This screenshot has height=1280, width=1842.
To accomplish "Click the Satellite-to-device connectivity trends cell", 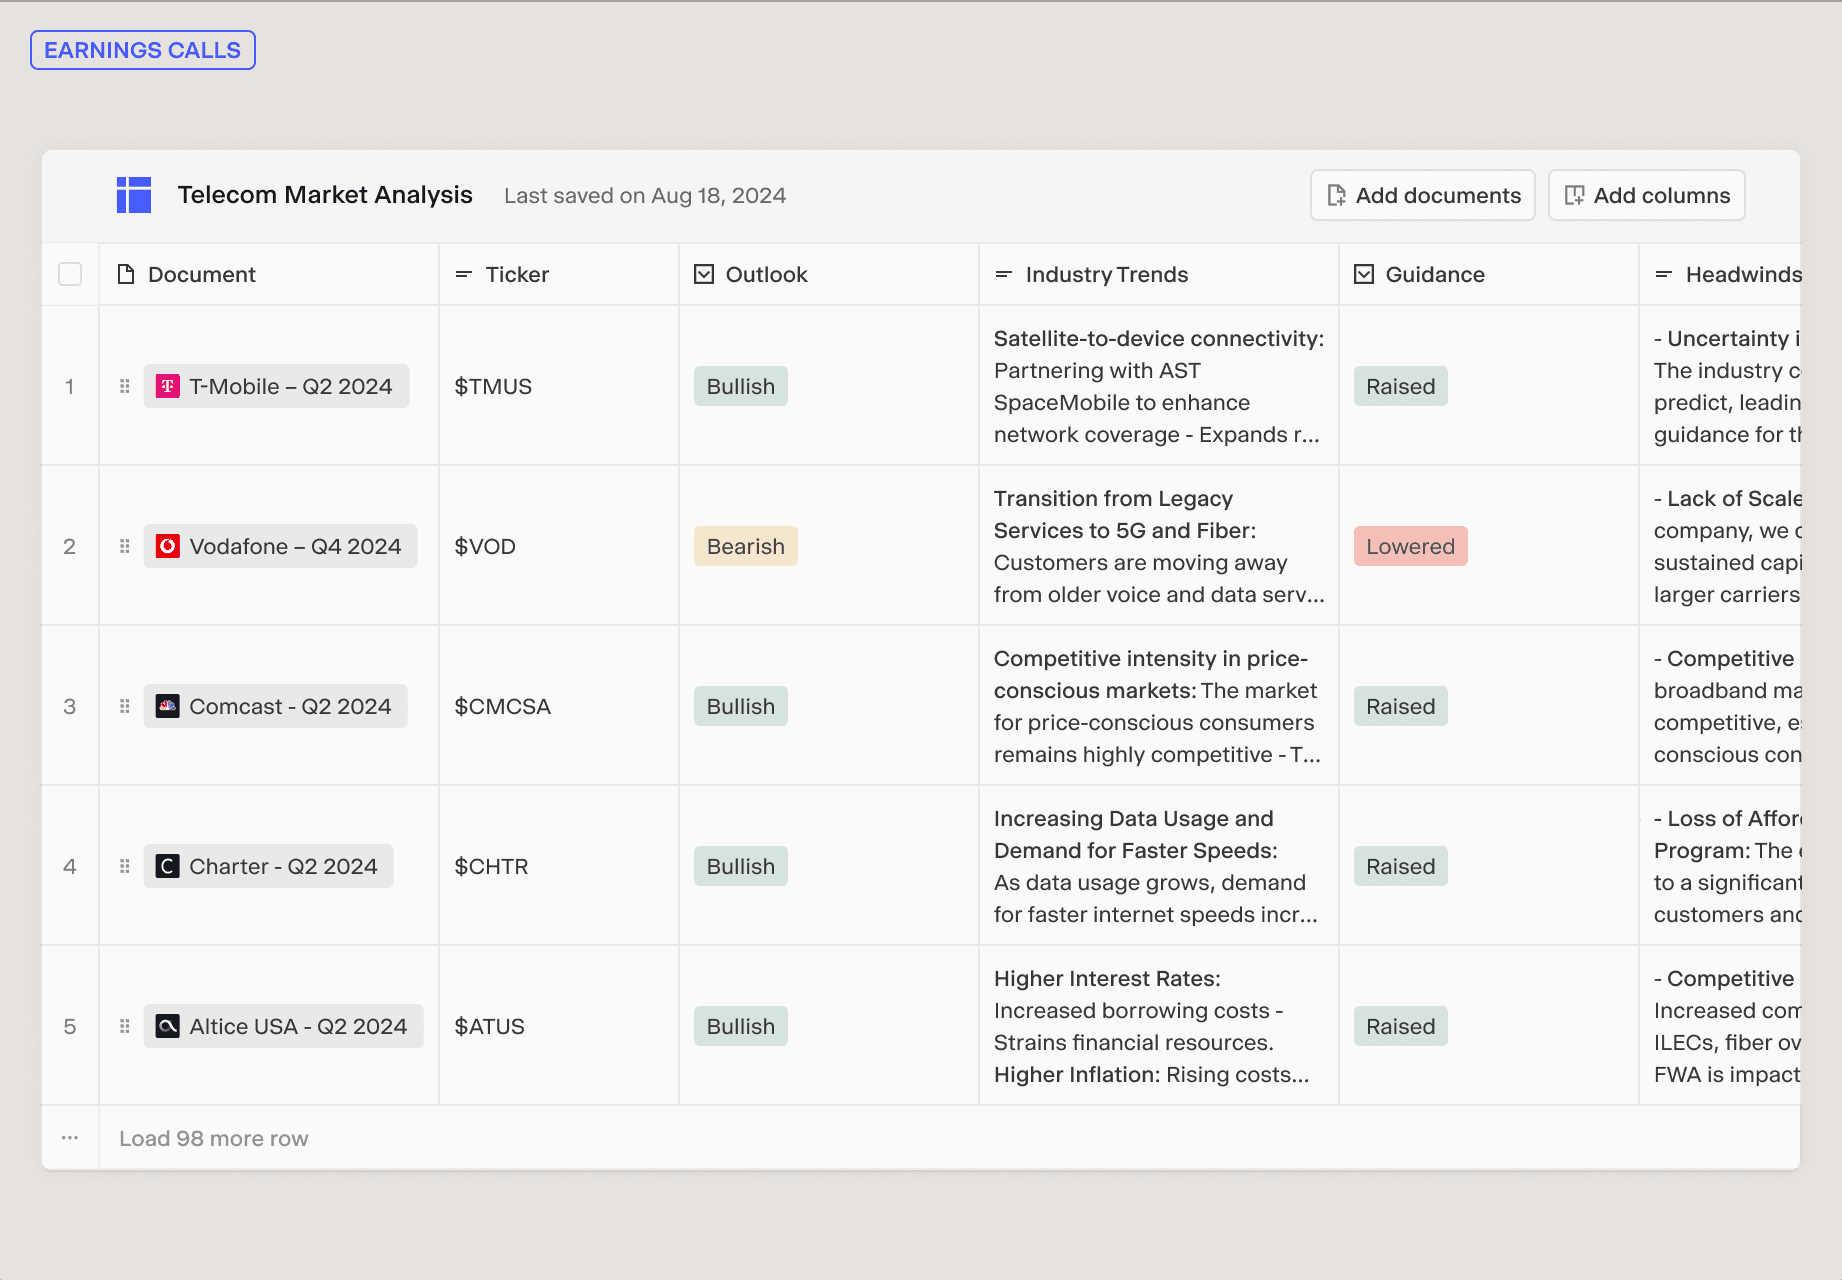I will (x=1159, y=386).
